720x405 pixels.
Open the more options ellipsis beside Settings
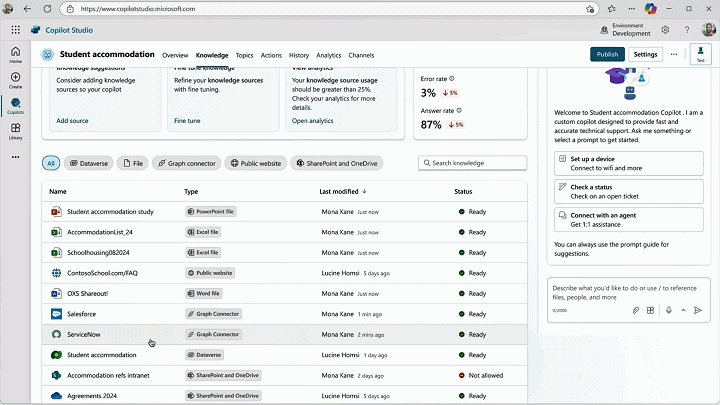(674, 55)
